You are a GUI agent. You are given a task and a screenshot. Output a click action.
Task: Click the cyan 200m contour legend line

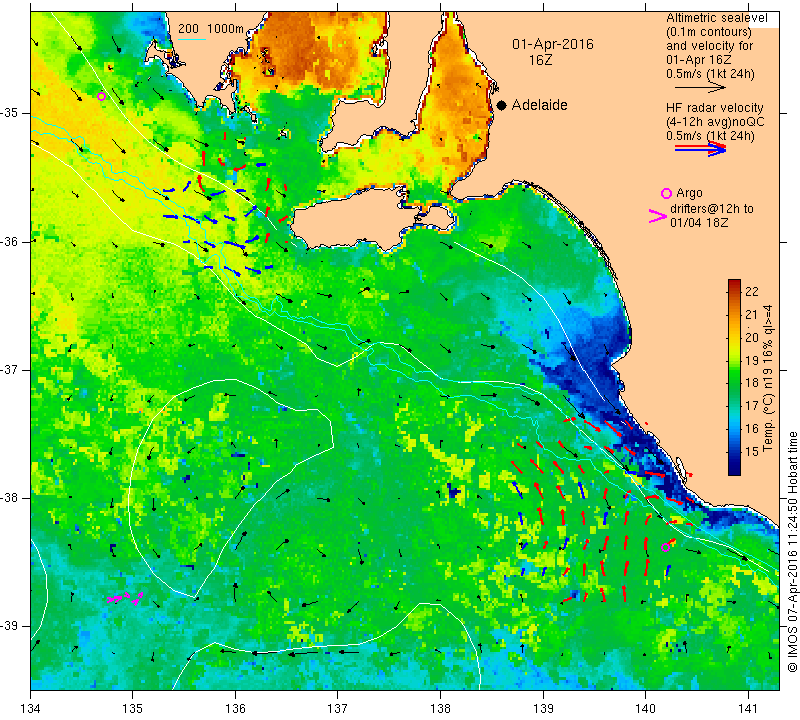pyautogui.click(x=191, y=39)
